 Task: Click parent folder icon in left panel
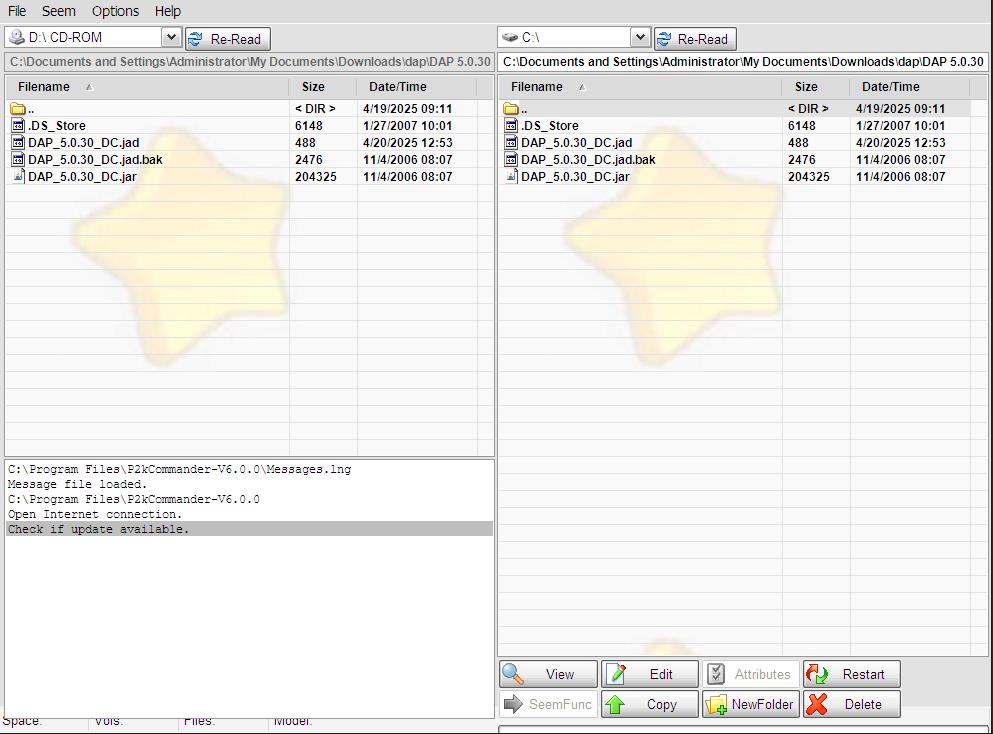pyautogui.click(x=18, y=109)
